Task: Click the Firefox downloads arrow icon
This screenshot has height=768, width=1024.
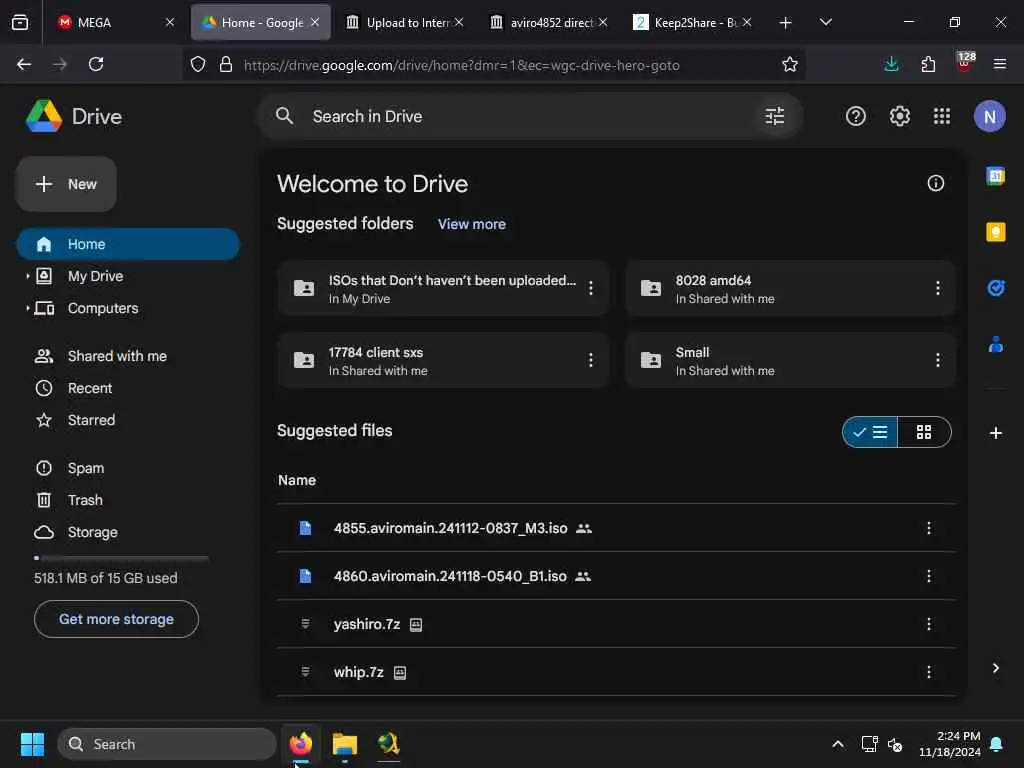Action: click(x=891, y=64)
